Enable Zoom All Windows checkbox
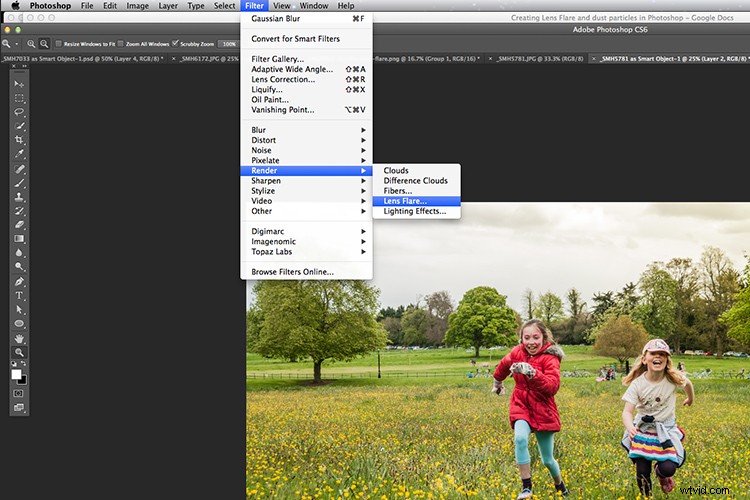Viewport: 750px width, 500px height. tap(121, 44)
